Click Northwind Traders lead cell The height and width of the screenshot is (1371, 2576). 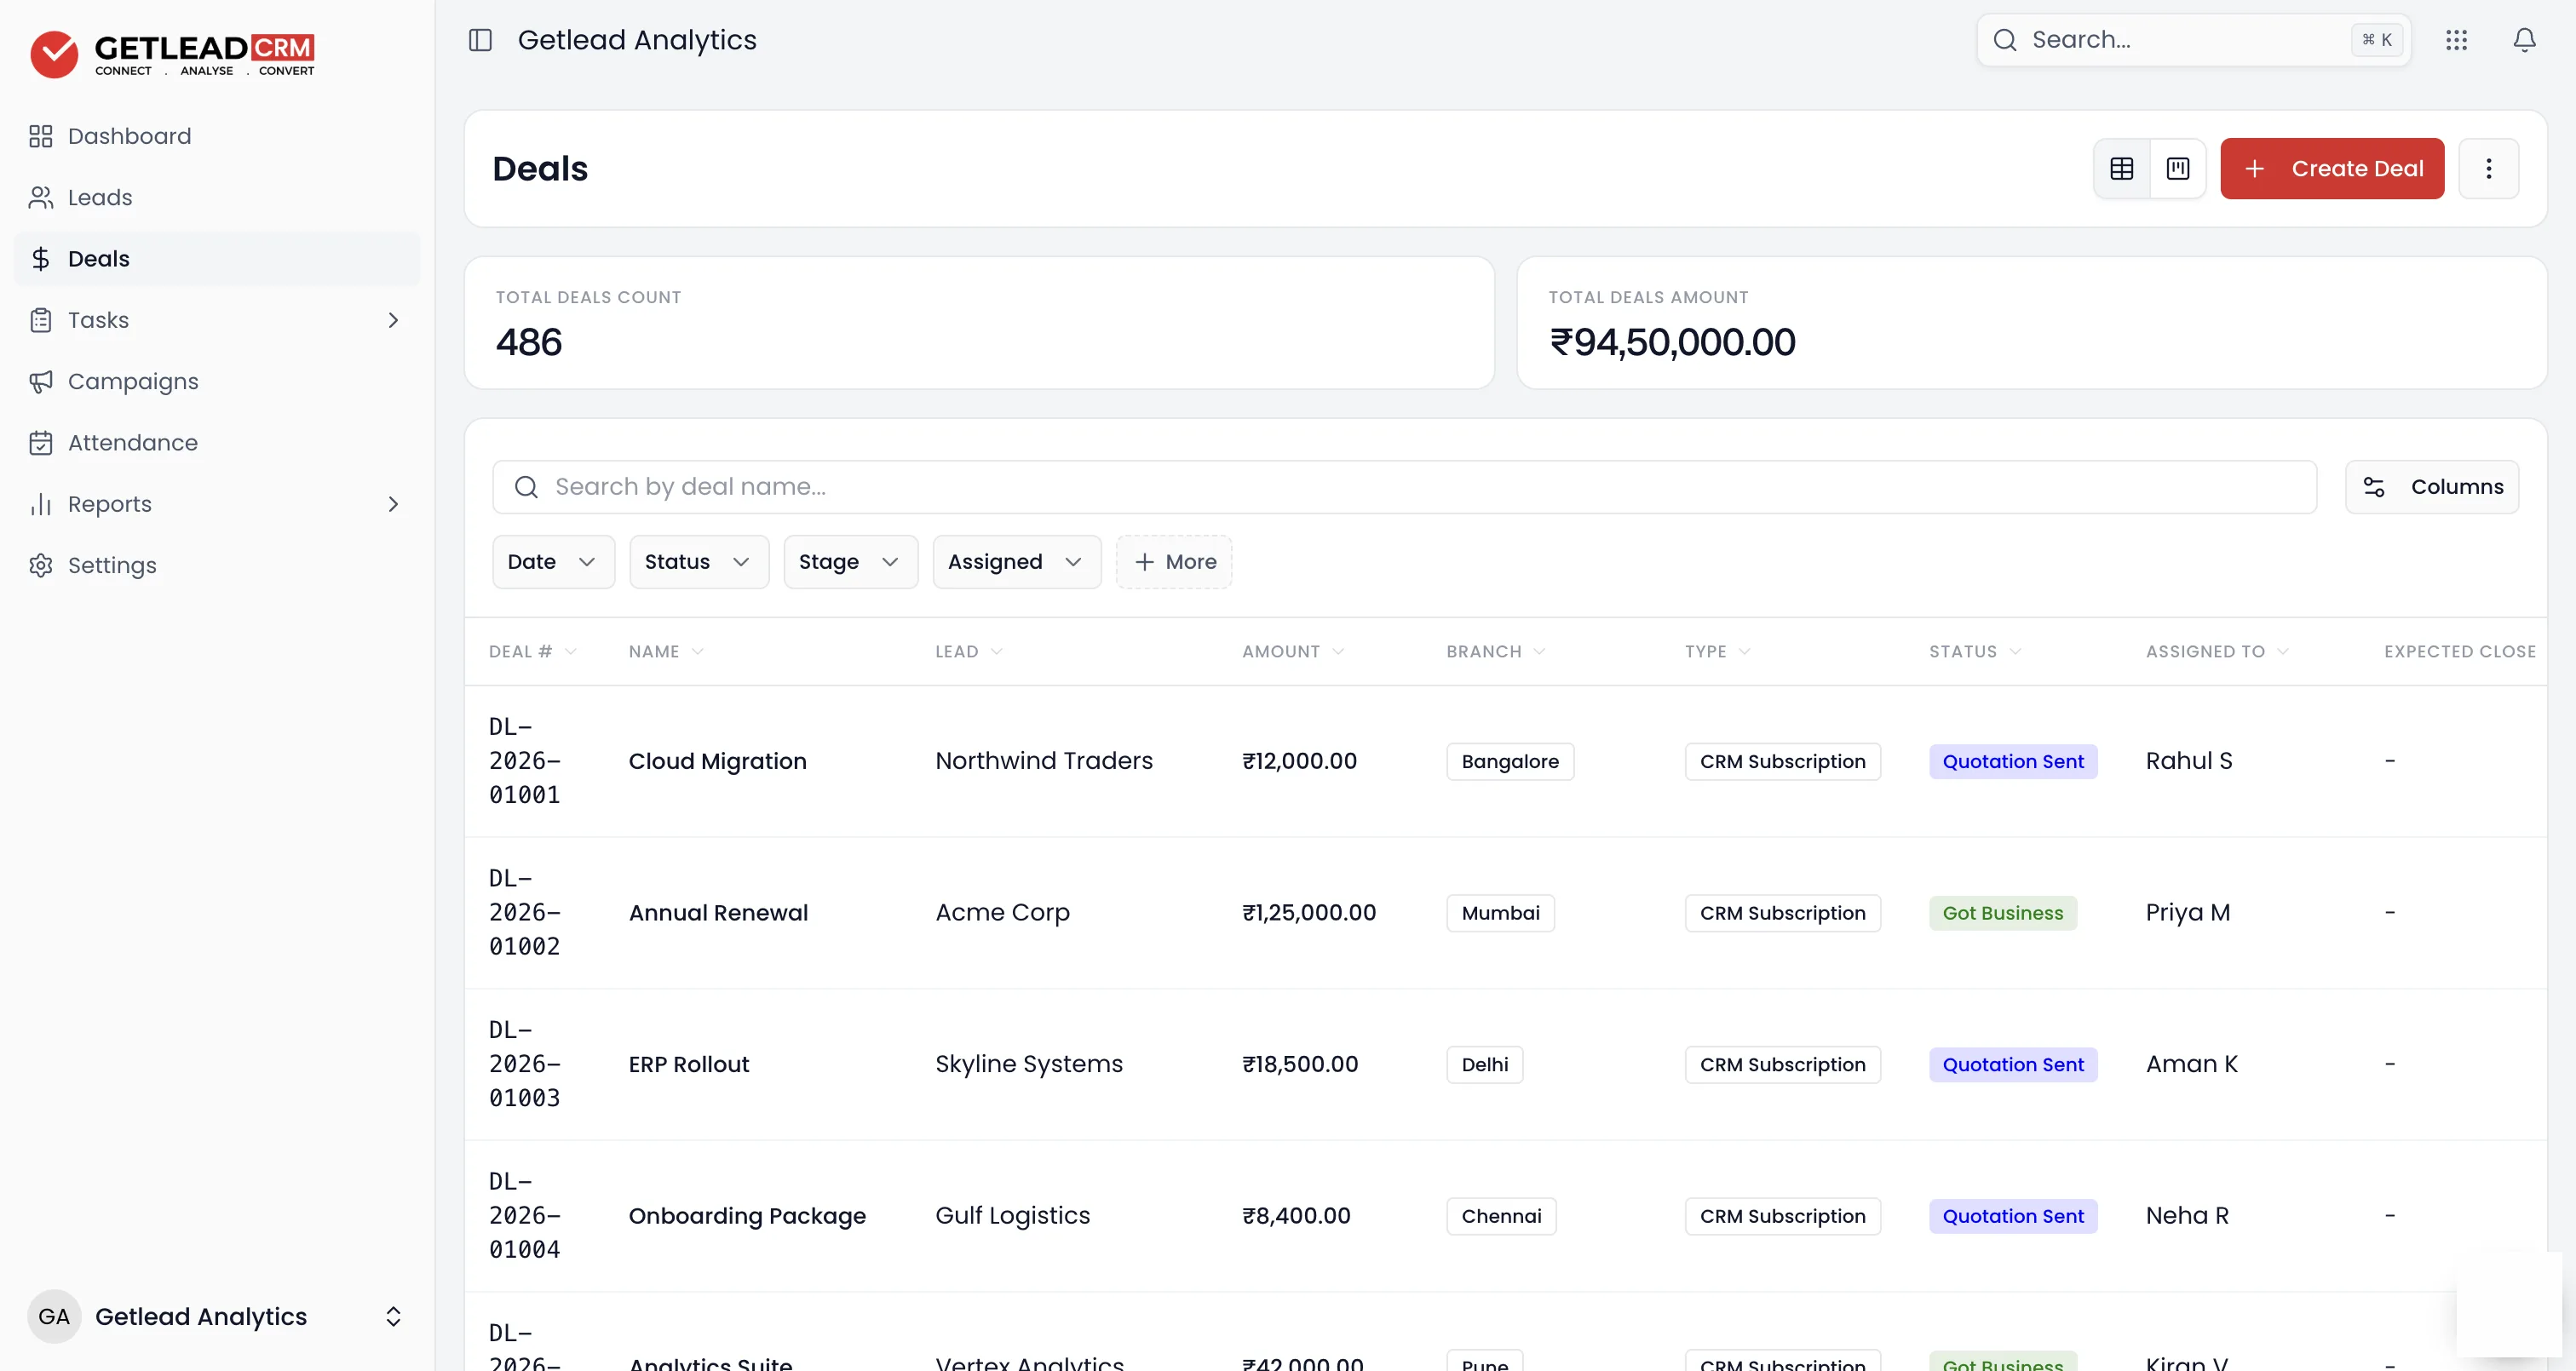click(1043, 761)
